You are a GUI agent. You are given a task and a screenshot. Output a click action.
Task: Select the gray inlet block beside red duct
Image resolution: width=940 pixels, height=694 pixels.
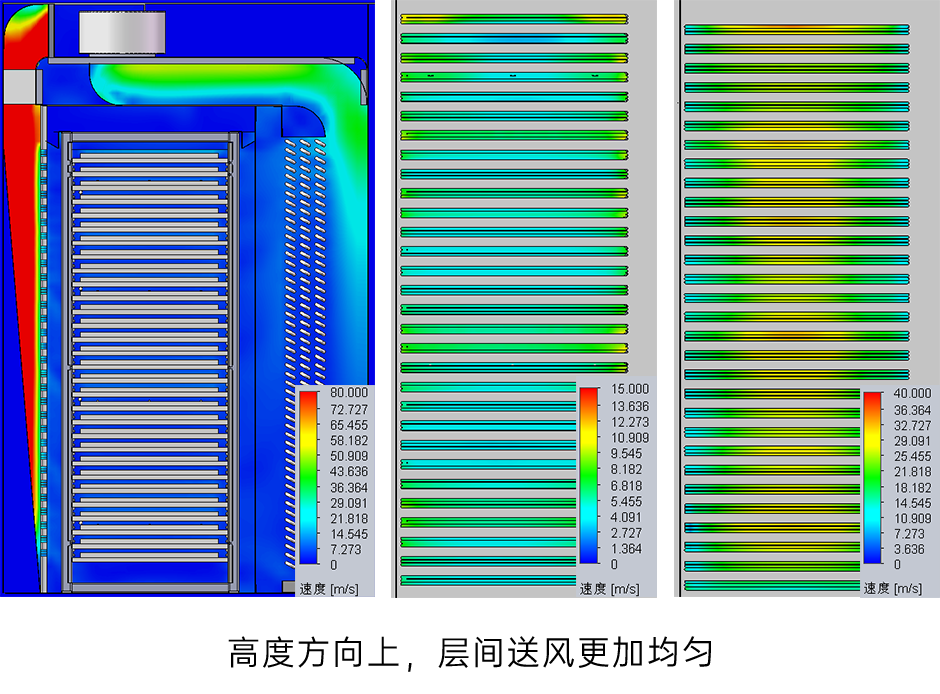19,86
